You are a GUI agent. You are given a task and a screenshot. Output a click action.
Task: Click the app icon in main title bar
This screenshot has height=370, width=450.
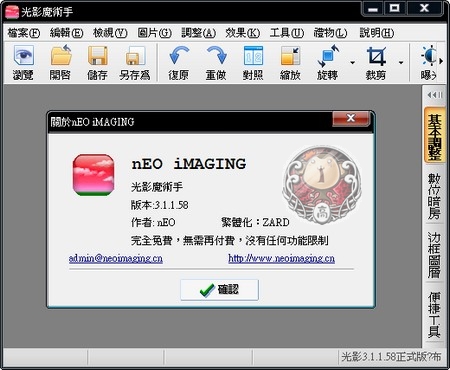coord(12,12)
